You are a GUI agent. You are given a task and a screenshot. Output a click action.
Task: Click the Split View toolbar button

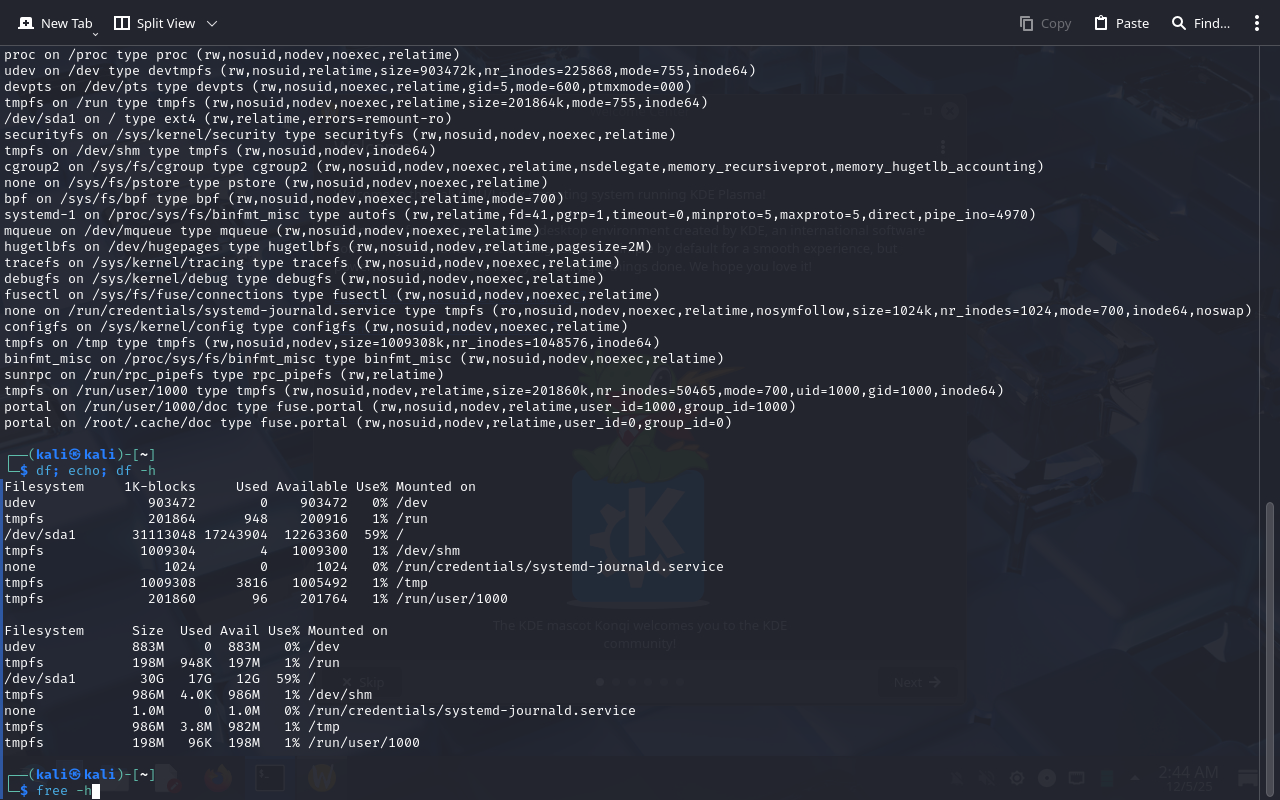click(x=154, y=23)
